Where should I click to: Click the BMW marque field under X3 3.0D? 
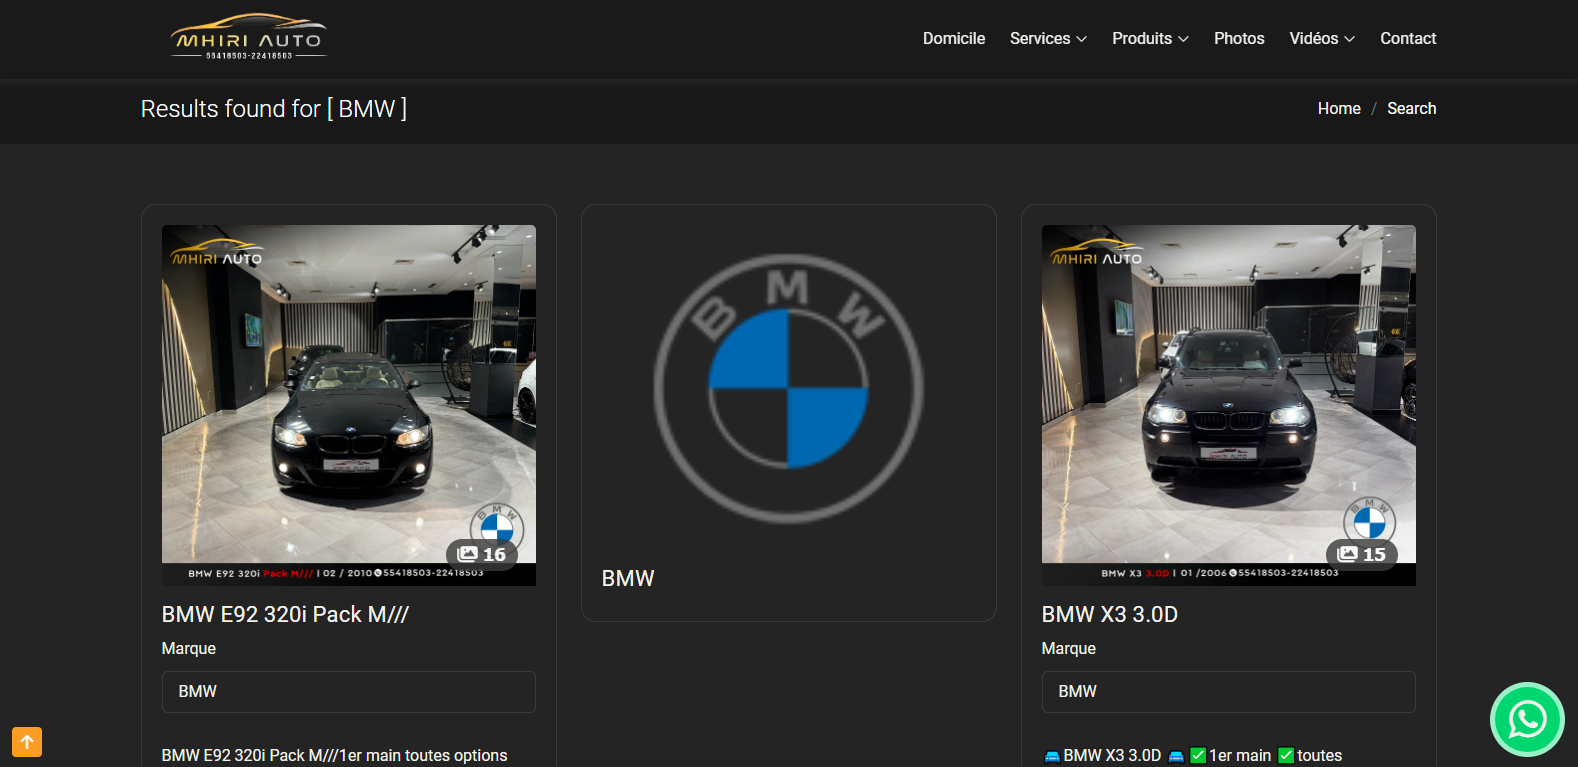coord(1229,692)
